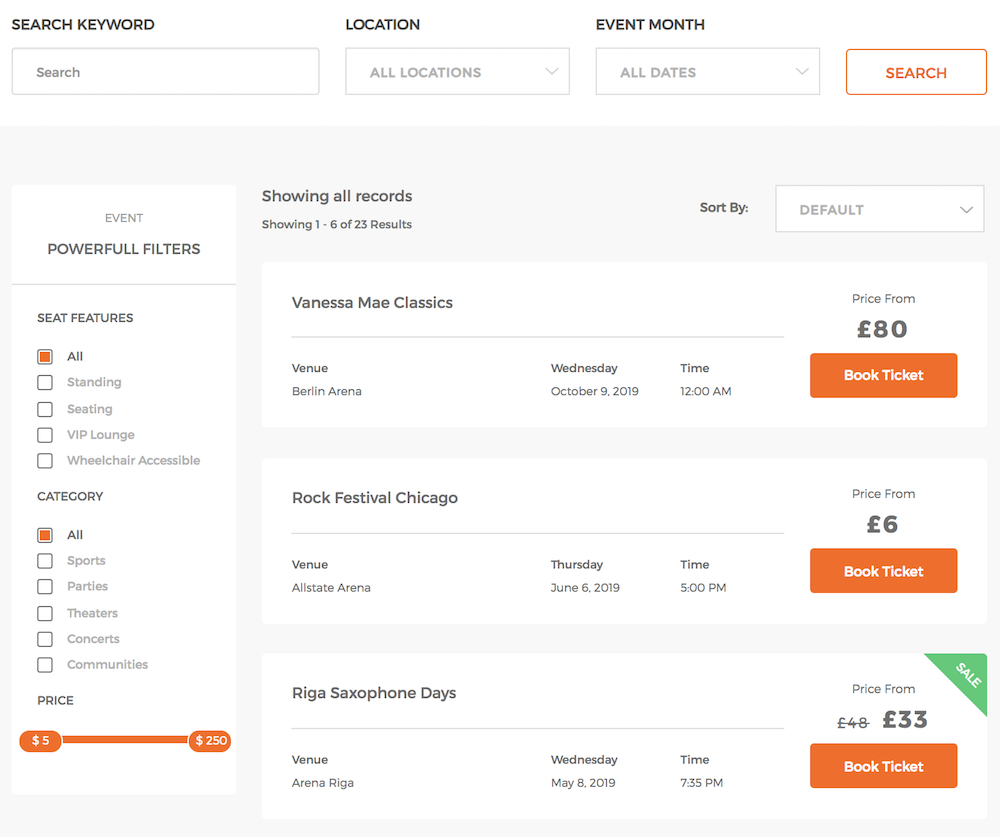
Task: Enable the VIP Lounge filter checkbox
Action: [x=45, y=435]
